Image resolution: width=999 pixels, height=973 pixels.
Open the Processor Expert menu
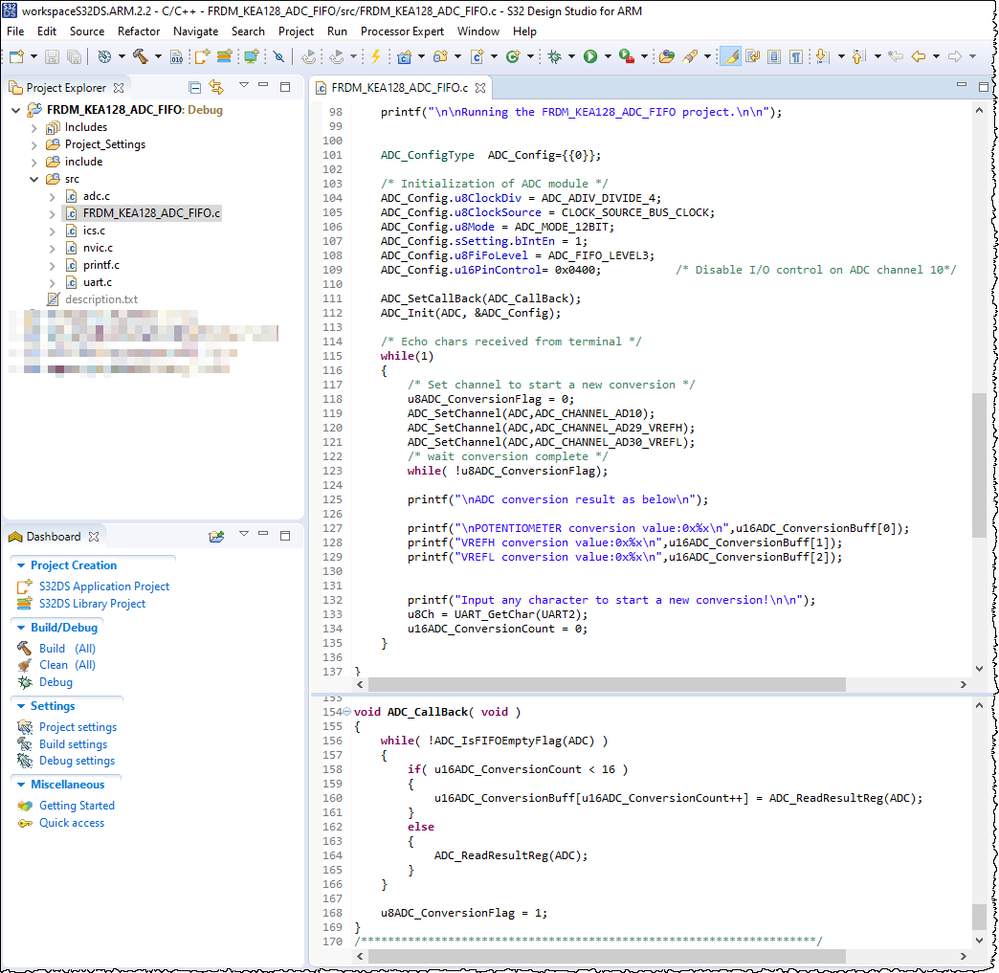(402, 31)
